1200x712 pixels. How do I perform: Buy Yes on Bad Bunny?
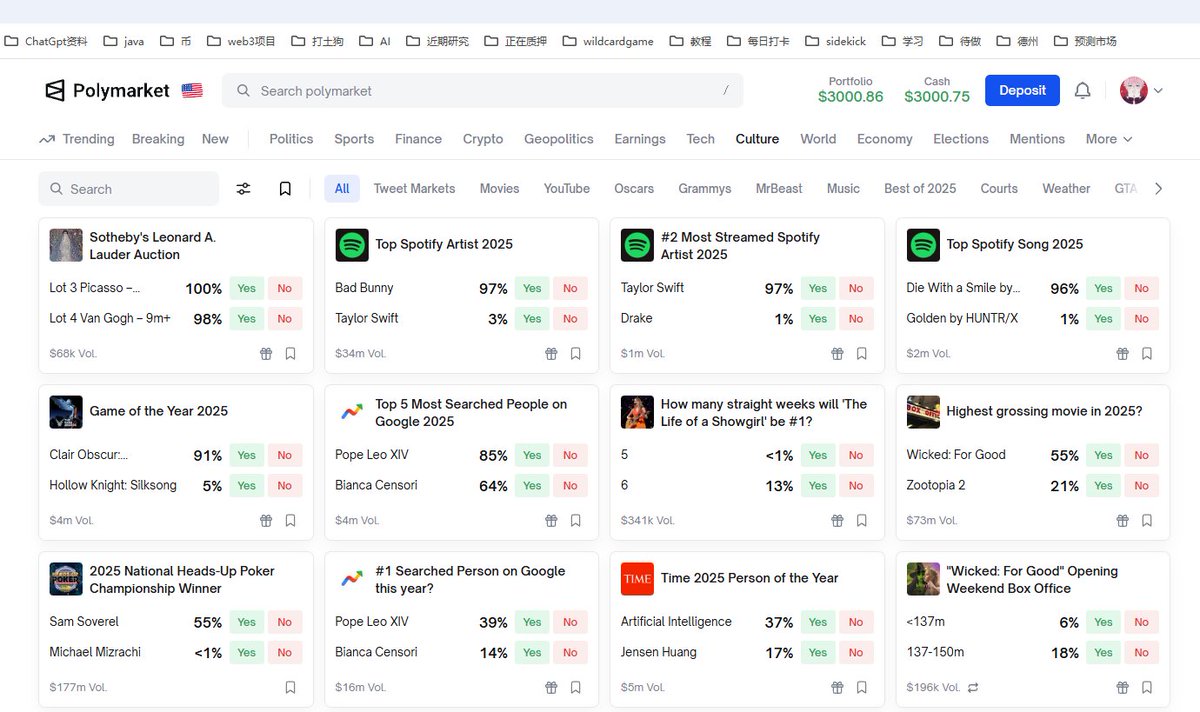coord(532,288)
